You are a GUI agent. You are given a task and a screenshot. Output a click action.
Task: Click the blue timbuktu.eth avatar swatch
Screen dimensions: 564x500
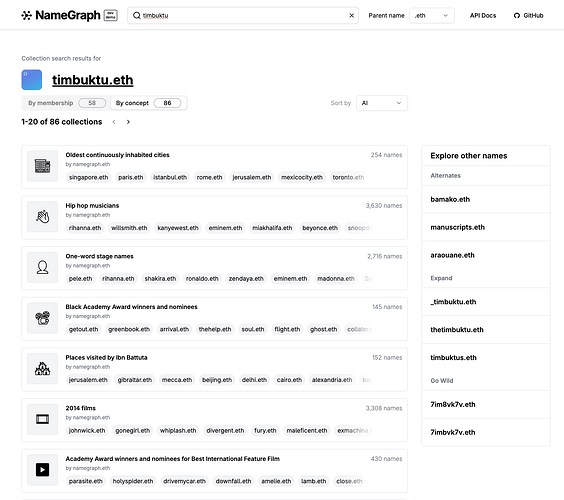coord(32,79)
